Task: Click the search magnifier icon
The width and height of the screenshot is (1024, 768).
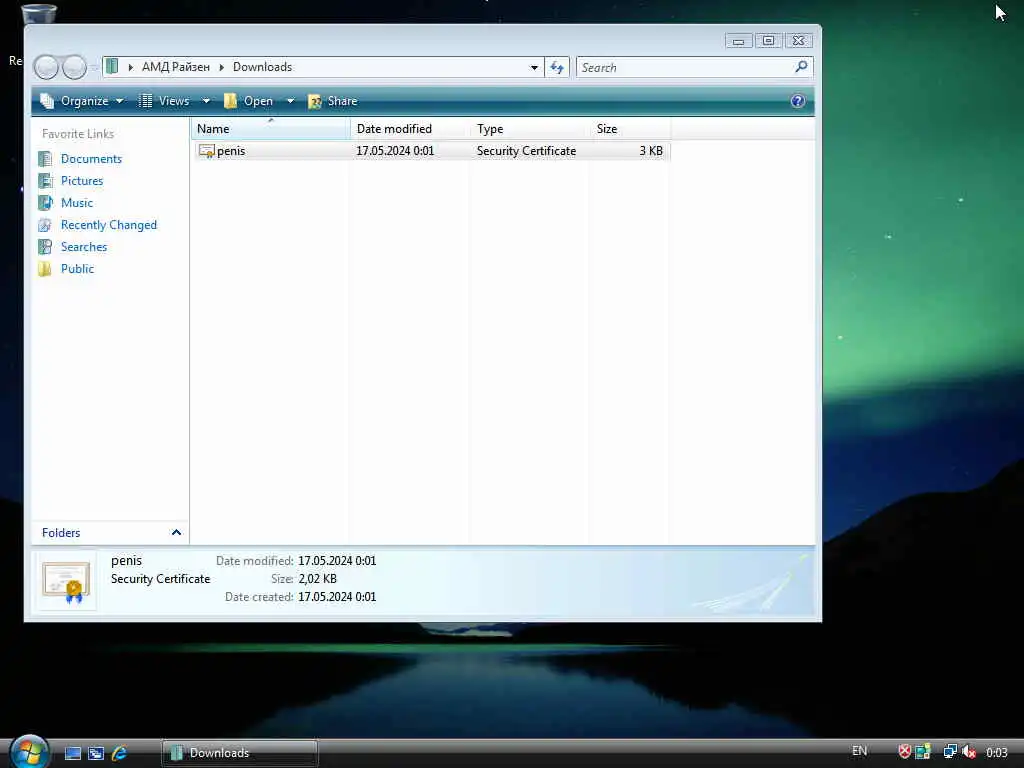Action: pyautogui.click(x=801, y=67)
